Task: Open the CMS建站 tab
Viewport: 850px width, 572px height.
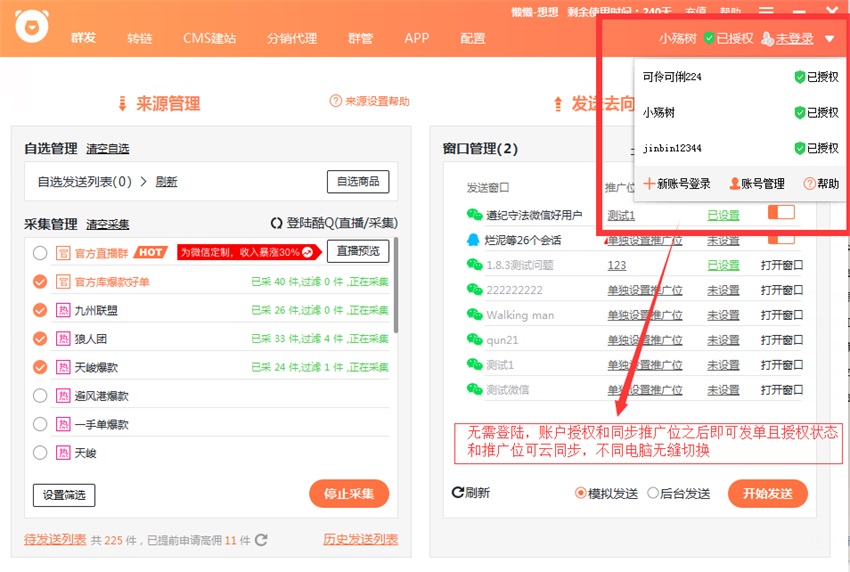Action: (209, 38)
